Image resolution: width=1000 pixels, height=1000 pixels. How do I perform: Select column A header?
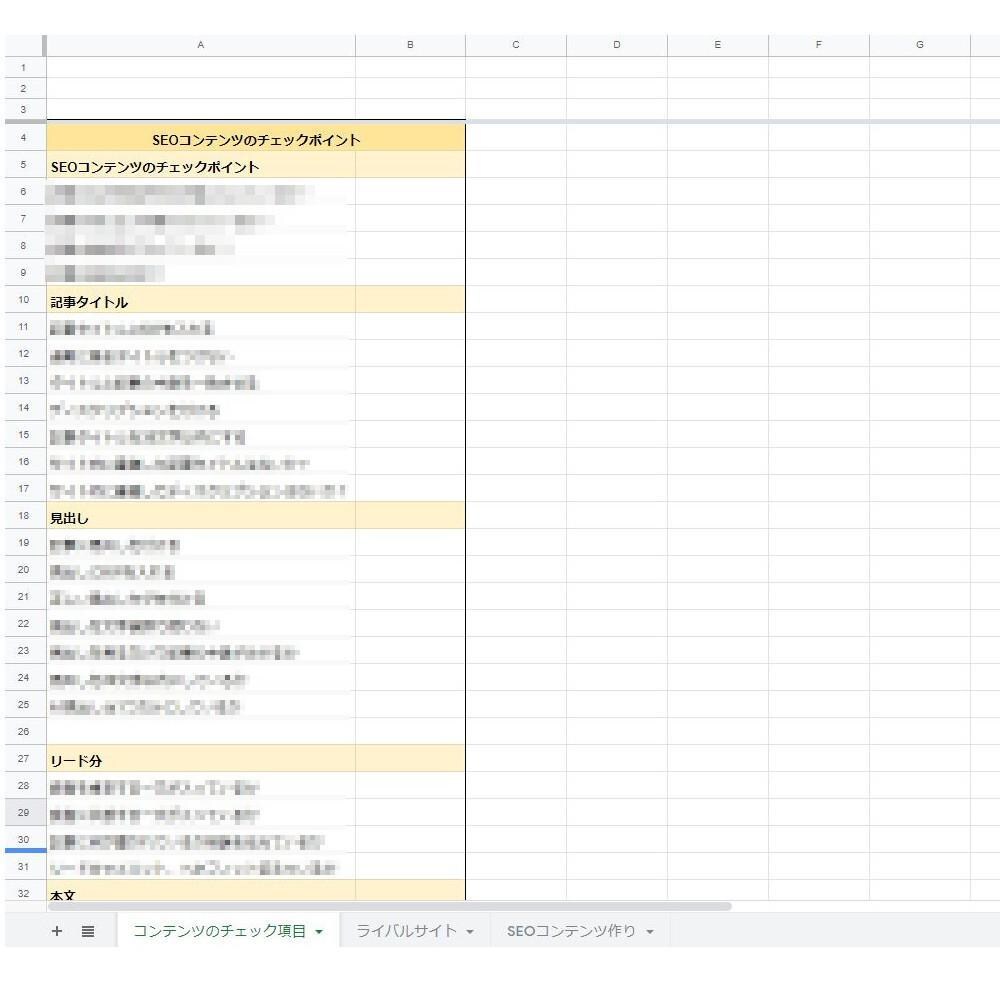(x=201, y=45)
